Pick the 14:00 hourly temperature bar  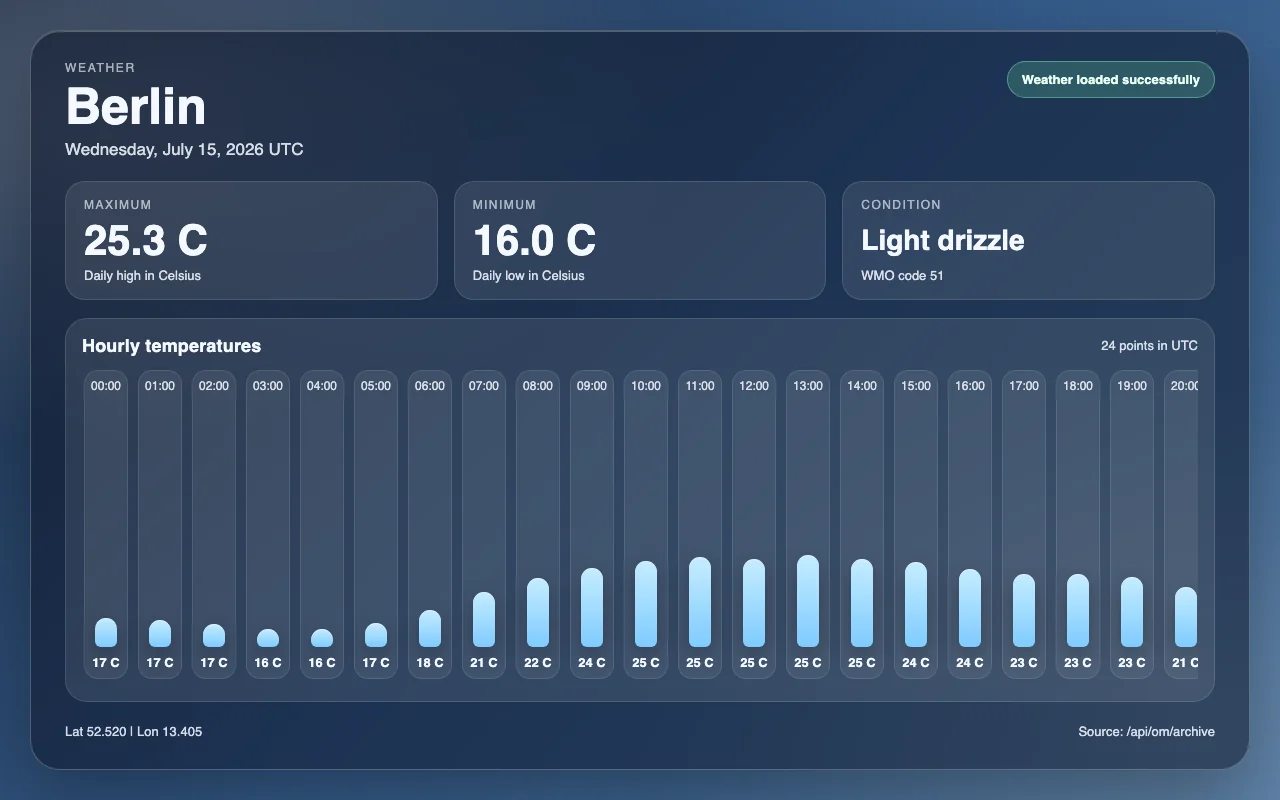pos(862,603)
